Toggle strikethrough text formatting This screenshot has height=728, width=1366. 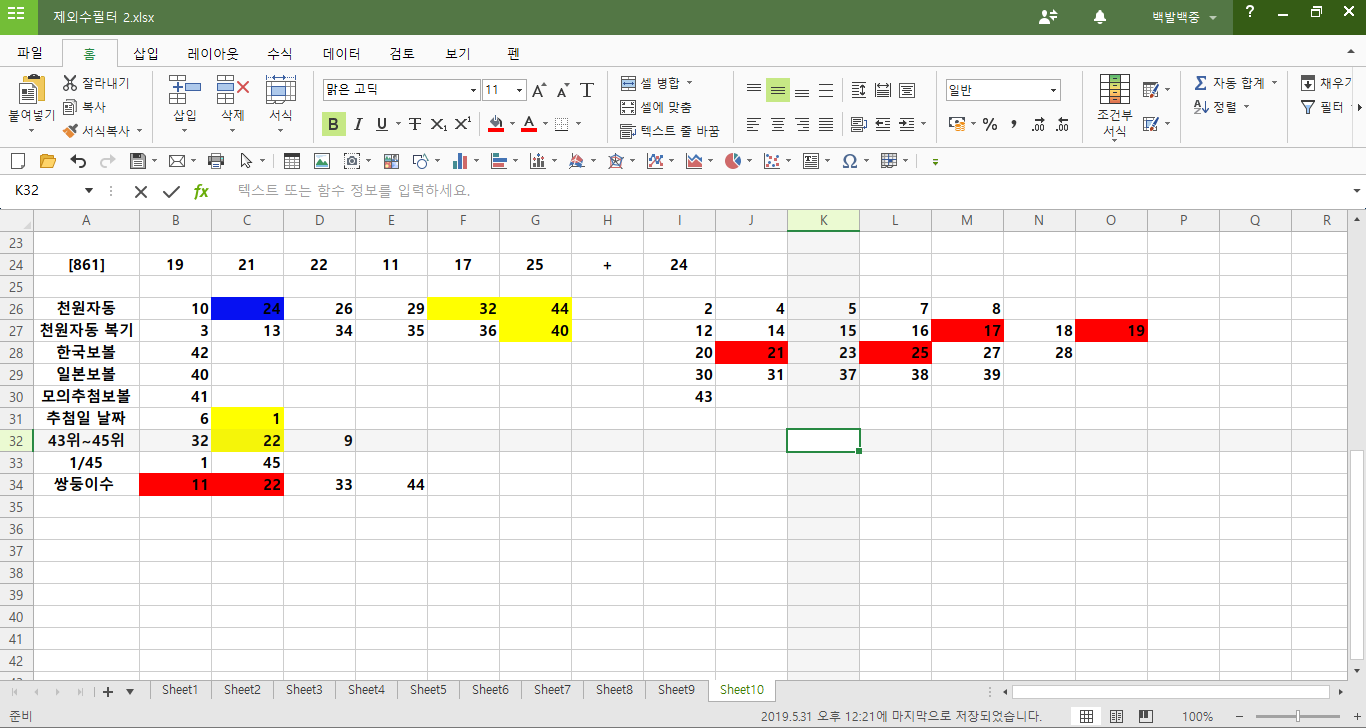tap(414, 124)
